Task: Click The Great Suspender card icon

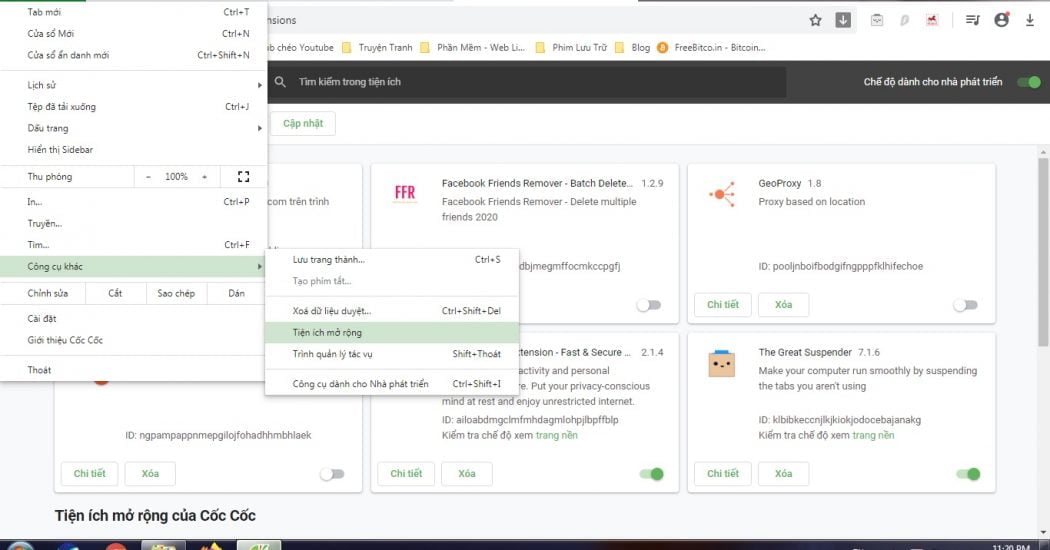Action: (x=722, y=364)
